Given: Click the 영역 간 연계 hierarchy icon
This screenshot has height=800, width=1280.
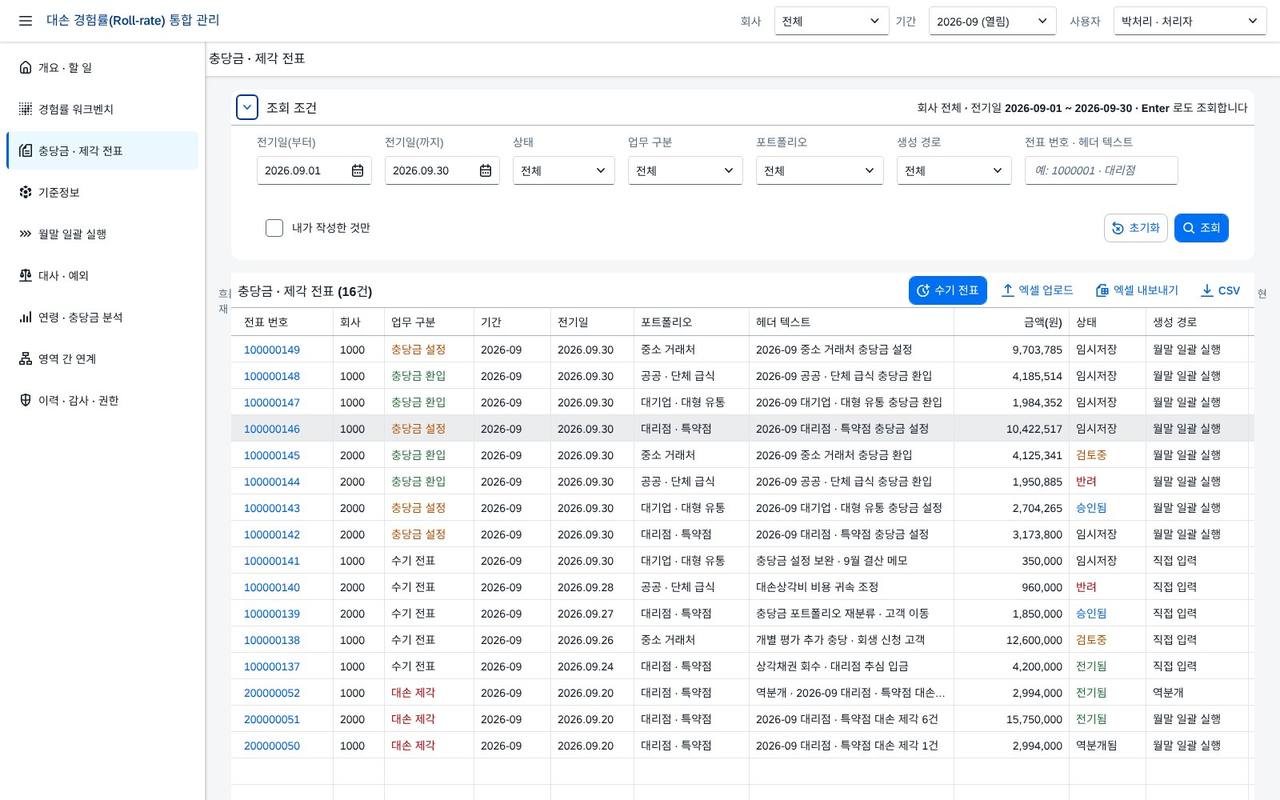Looking at the screenshot, I should 25,359.
